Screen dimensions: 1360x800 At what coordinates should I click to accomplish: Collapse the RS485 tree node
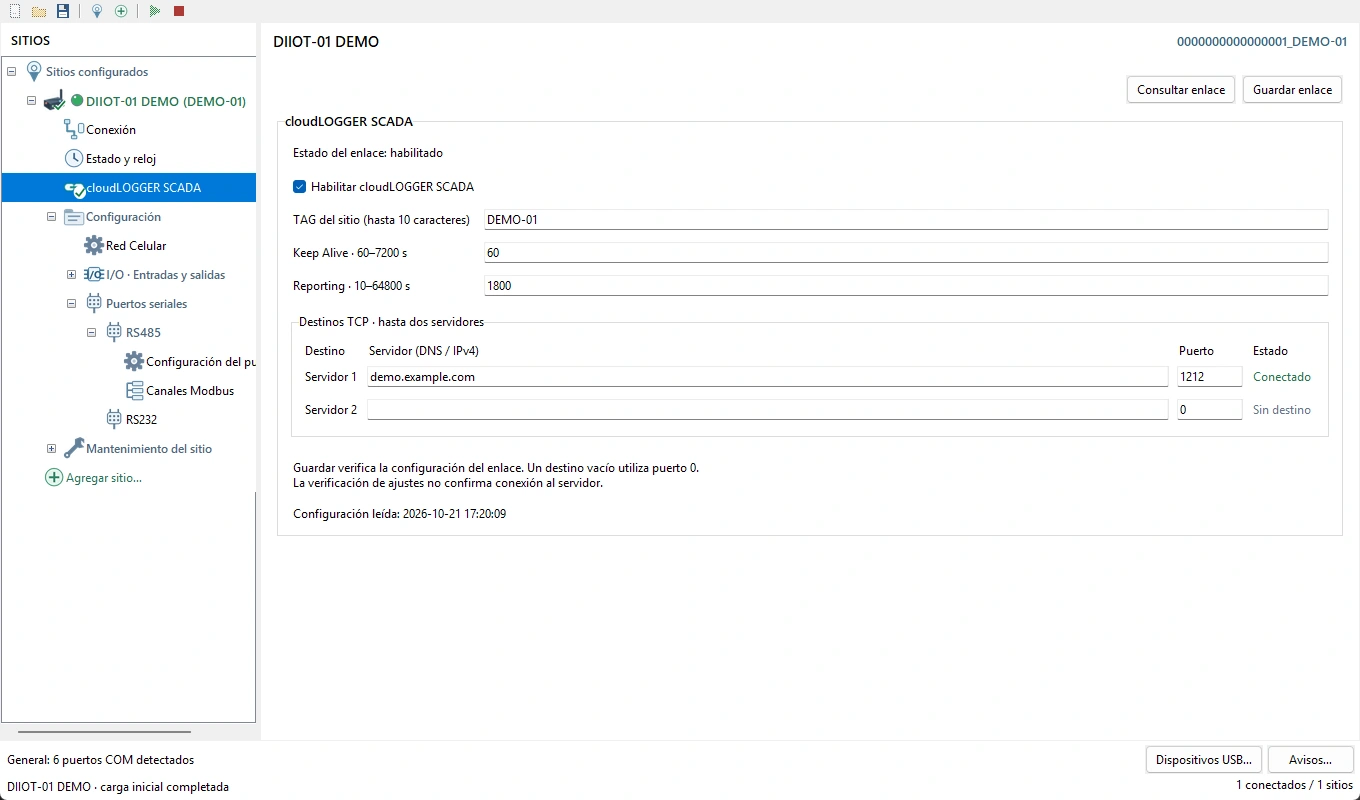click(91, 333)
